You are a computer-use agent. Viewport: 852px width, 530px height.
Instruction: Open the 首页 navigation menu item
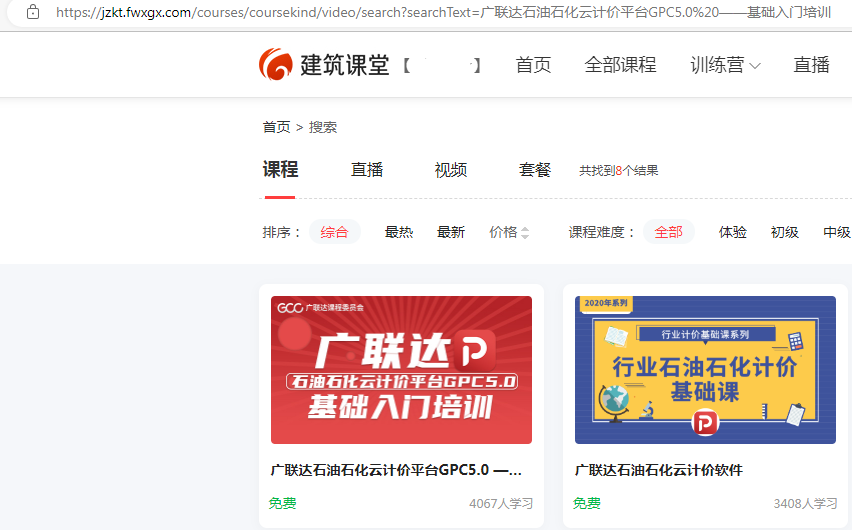[533, 65]
